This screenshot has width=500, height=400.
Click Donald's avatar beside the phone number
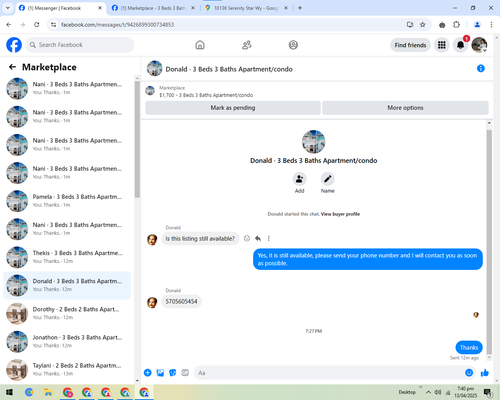[152, 302]
